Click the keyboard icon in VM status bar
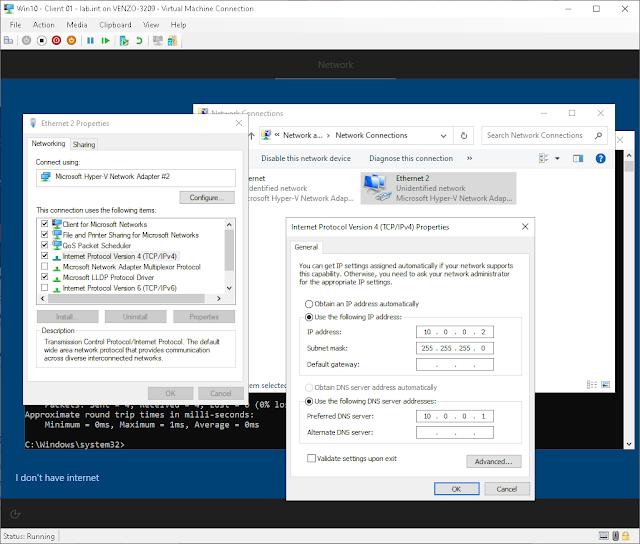 [604, 535]
